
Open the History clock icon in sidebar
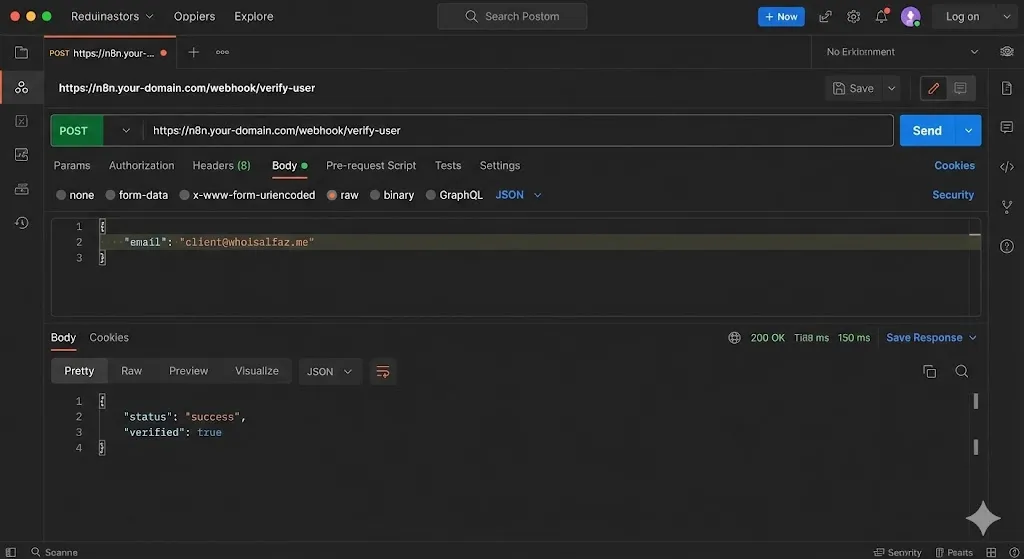(22, 223)
